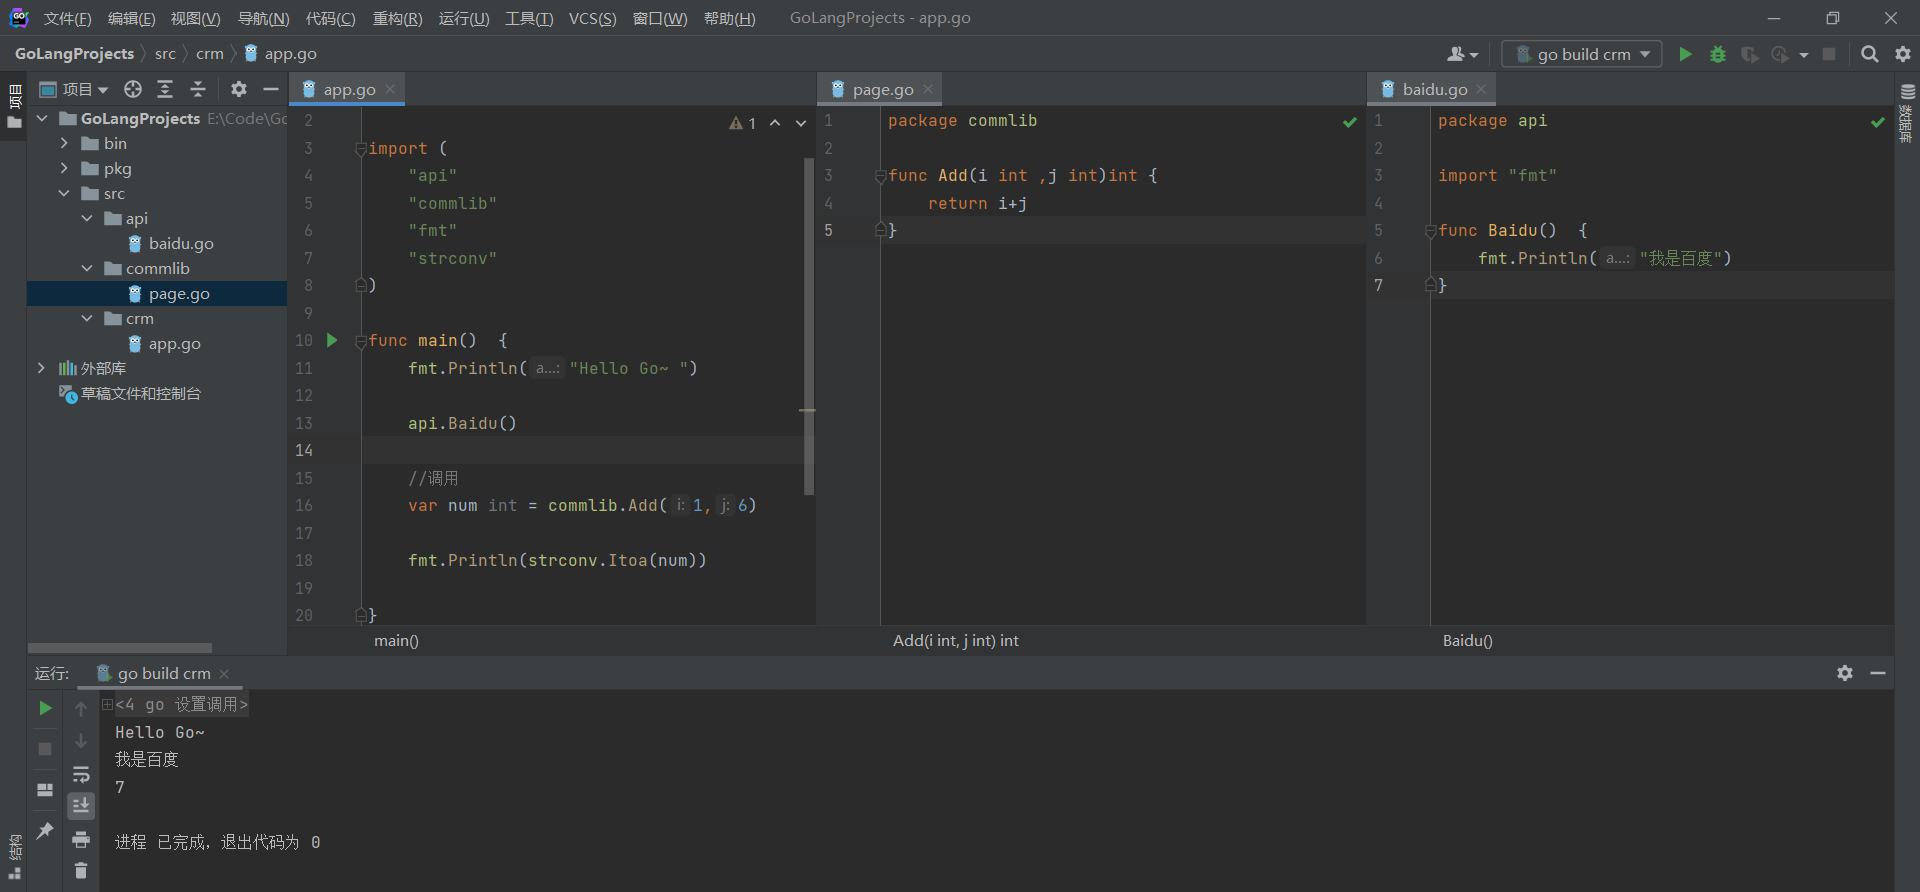The width and height of the screenshot is (1920, 892).
Task: Click the crm breadcrumb in navigation bar
Action: click(x=210, y=54)
